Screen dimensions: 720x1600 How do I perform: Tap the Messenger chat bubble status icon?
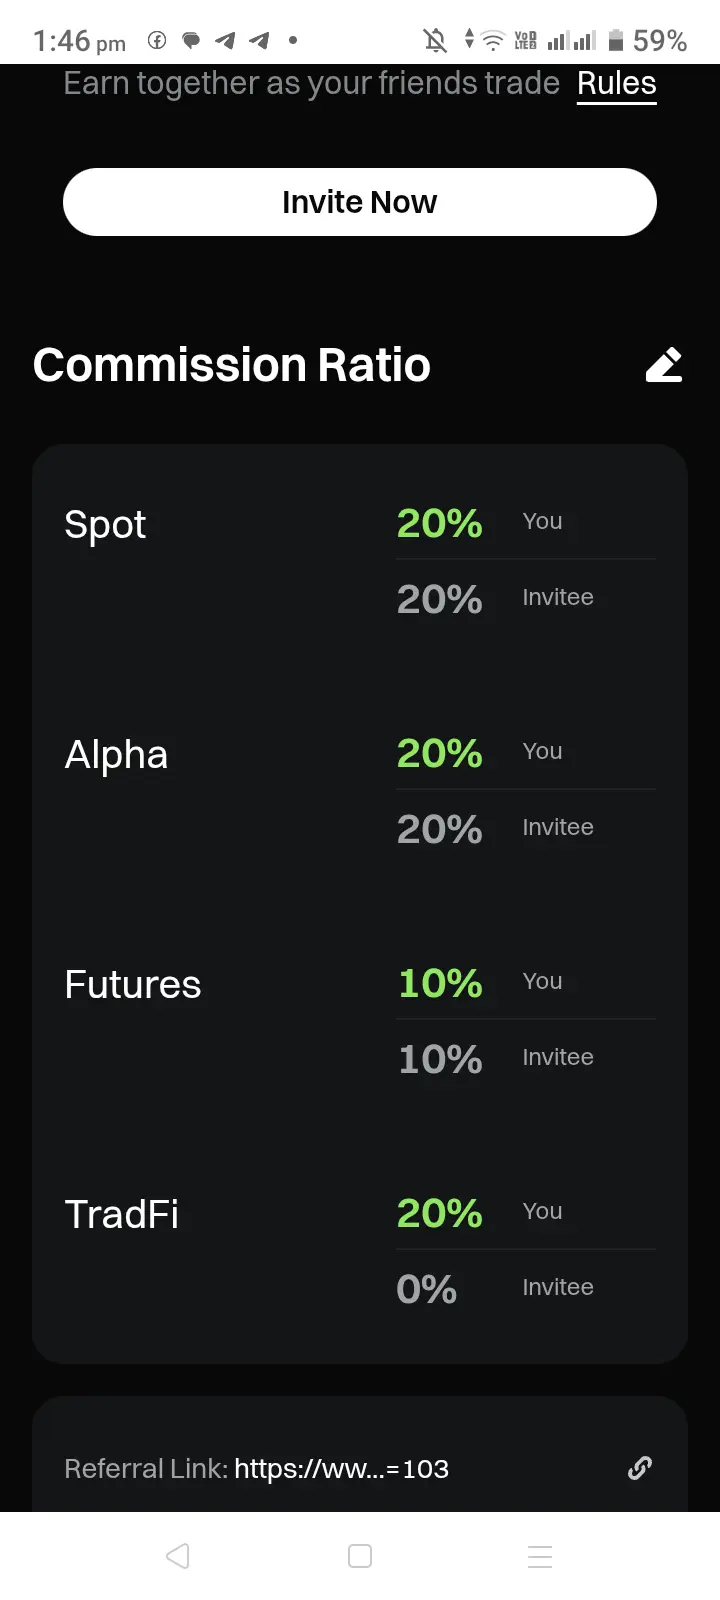click(x=191, y=40)
